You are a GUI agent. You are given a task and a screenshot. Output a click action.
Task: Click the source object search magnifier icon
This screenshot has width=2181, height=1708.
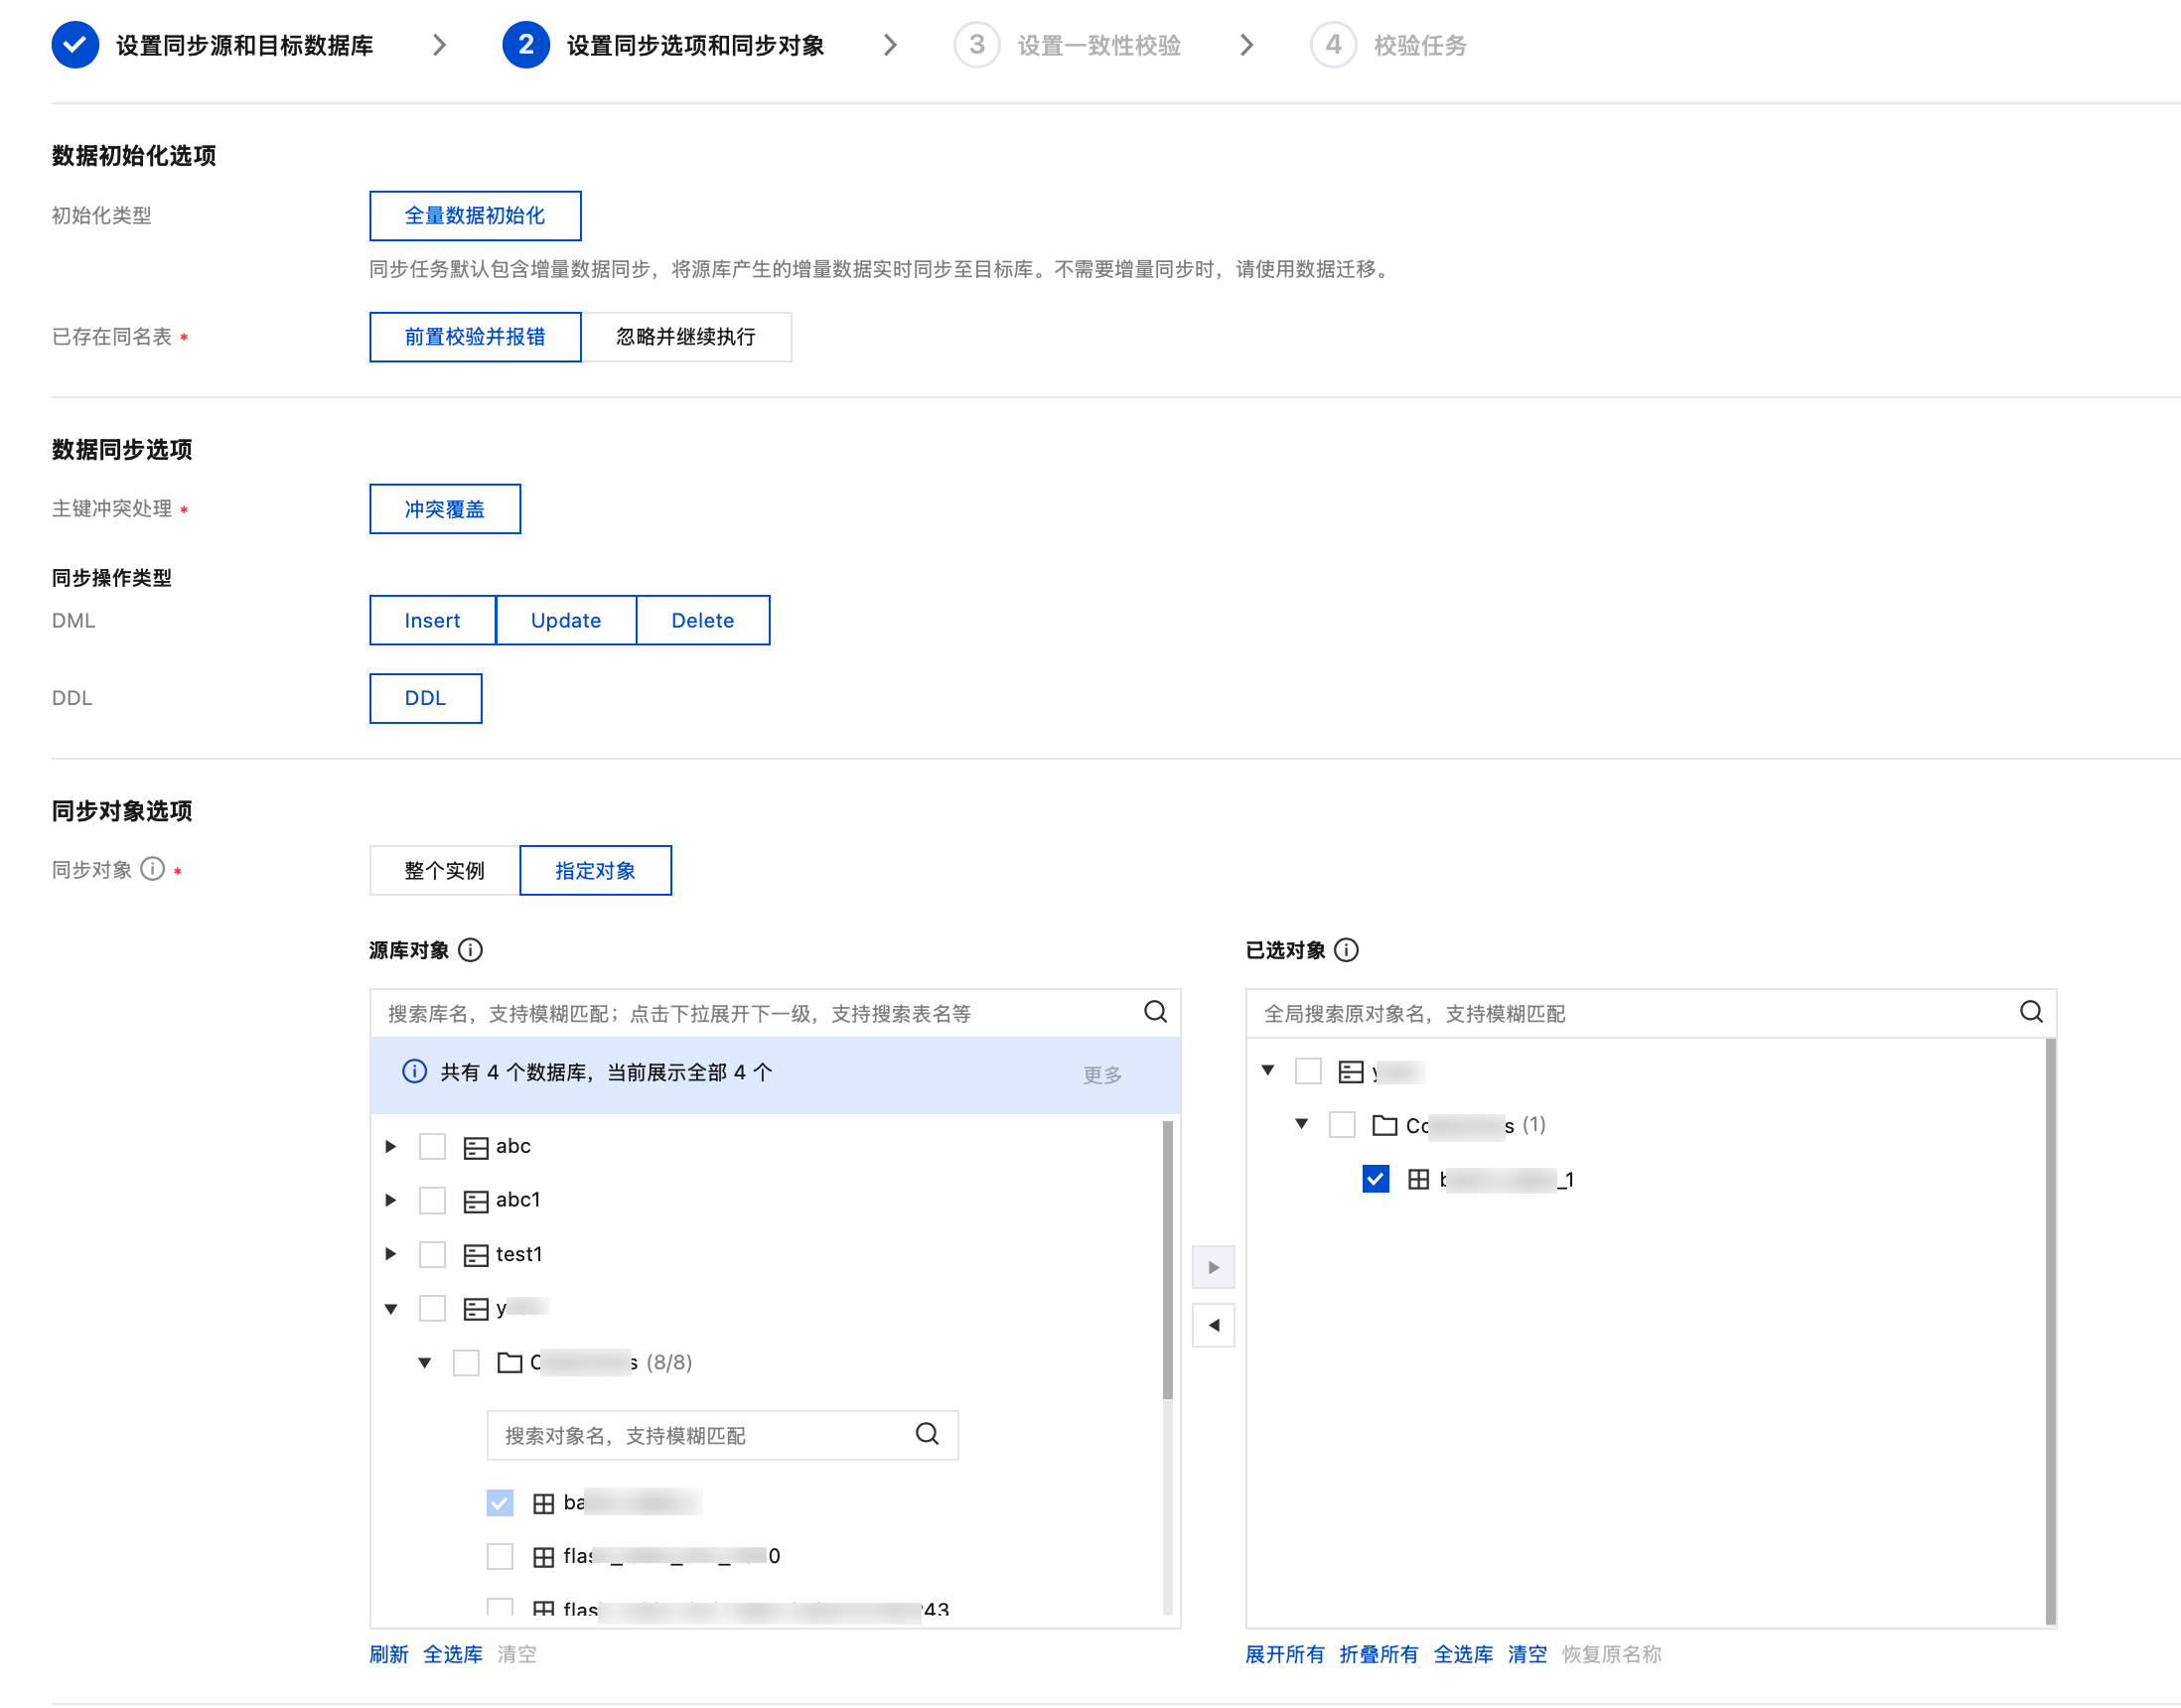click(x=1155, y=1012)
